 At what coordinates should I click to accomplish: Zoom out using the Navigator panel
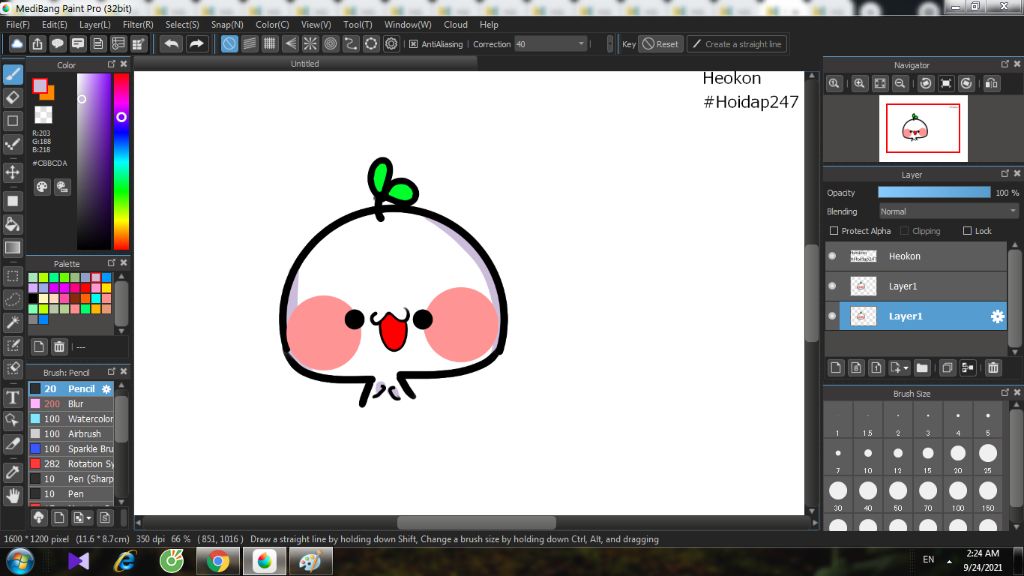coord(900,84)
